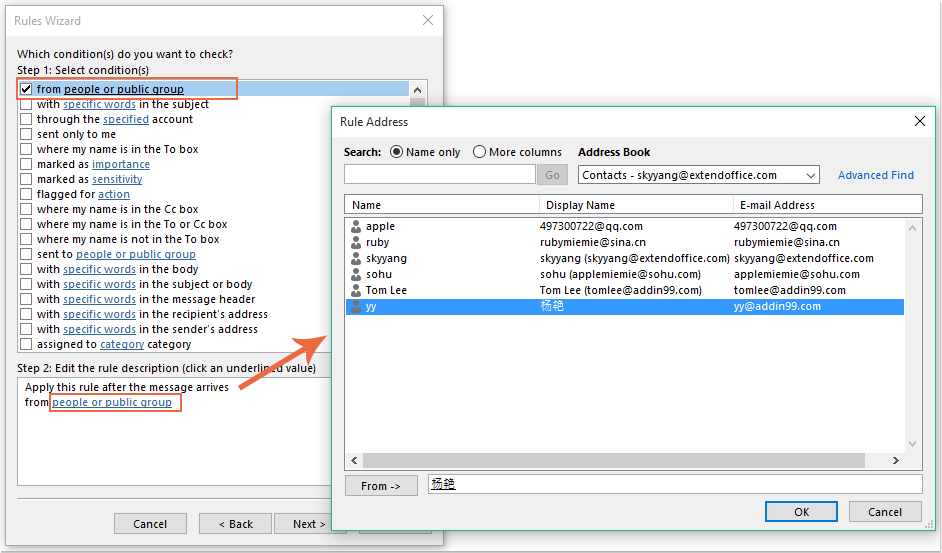Image resolution: width=942 pixels, height=553 pixels.
Task: Click the contact icon beside apple
Action: point(356,227)
